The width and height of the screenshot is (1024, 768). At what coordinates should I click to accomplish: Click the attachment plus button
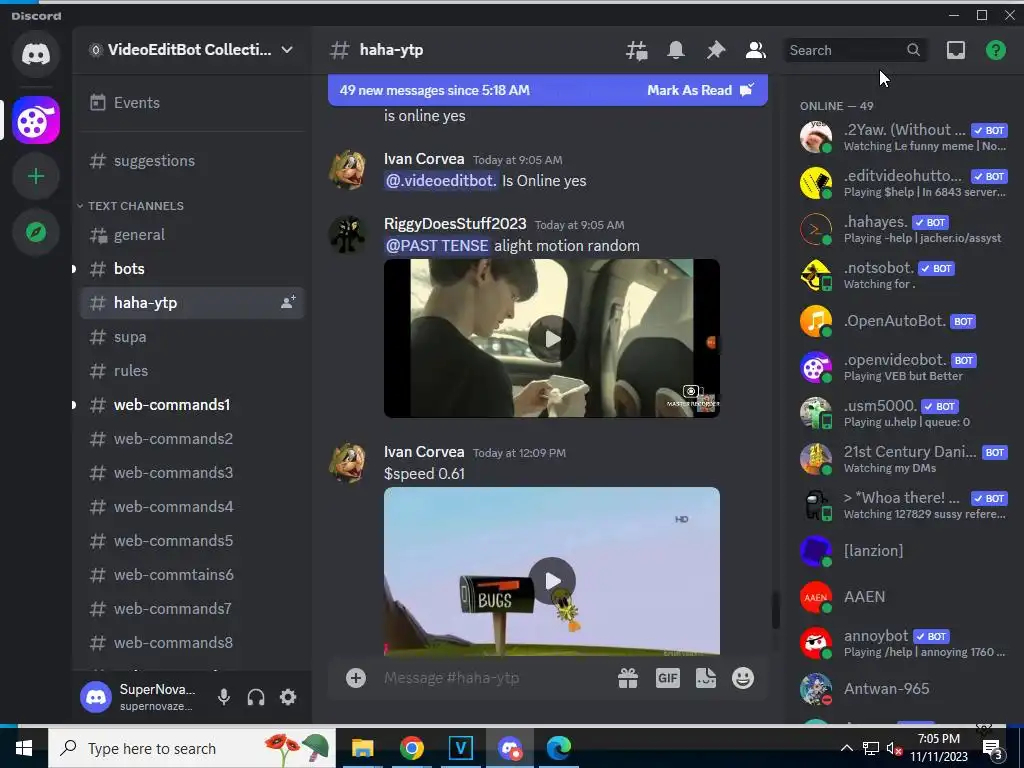[x=356, y=678]
